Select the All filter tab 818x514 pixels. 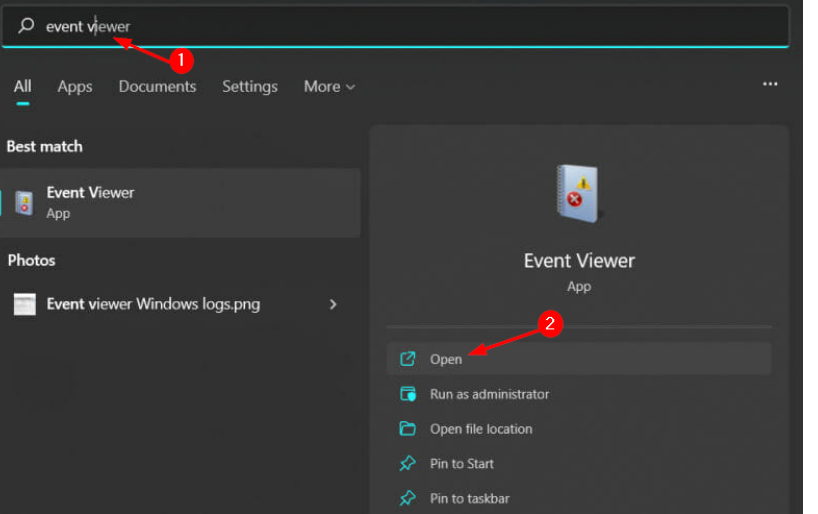click(22, 87)
